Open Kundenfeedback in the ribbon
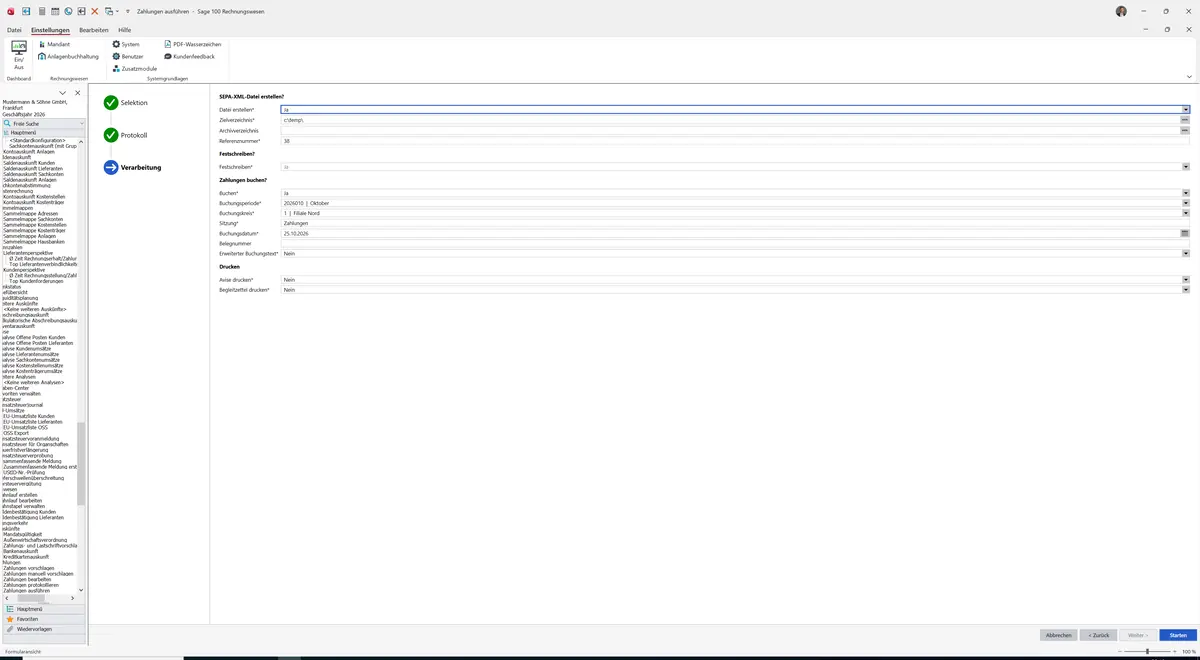The width and height of the screenshot is (1200, 660). click(x=189, y=56)
